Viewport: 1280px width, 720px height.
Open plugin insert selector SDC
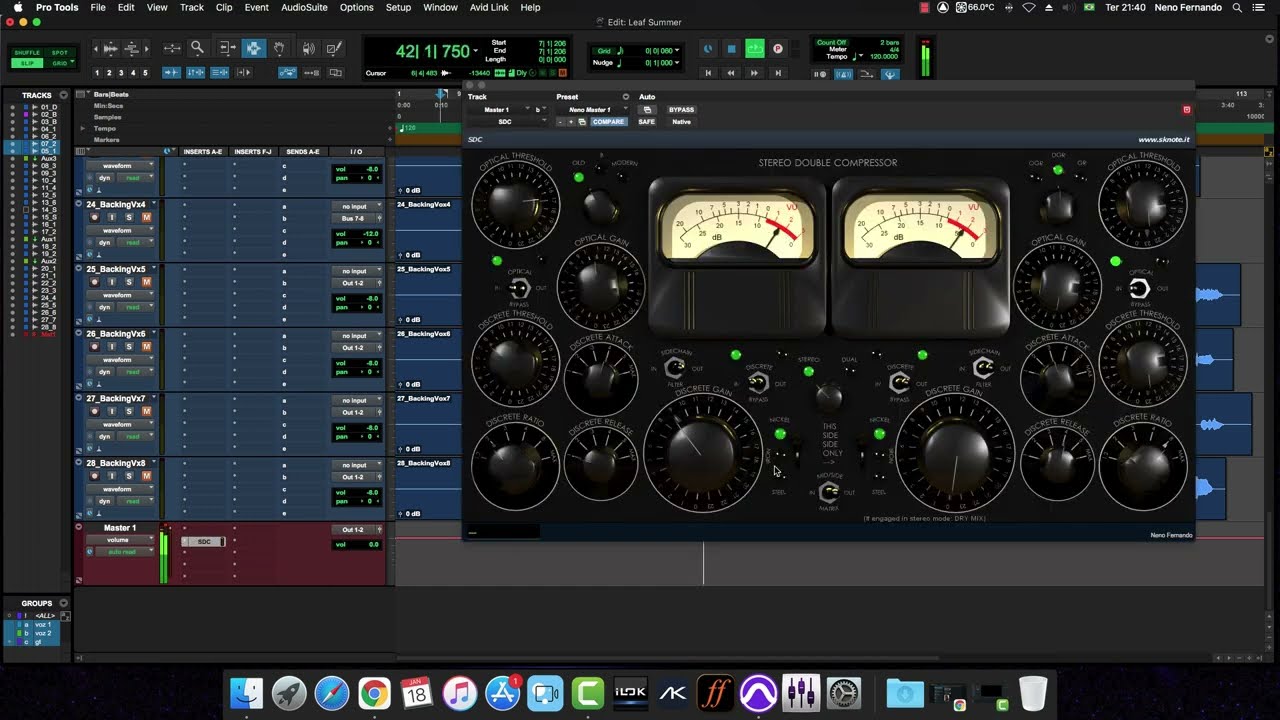[507, 122]
